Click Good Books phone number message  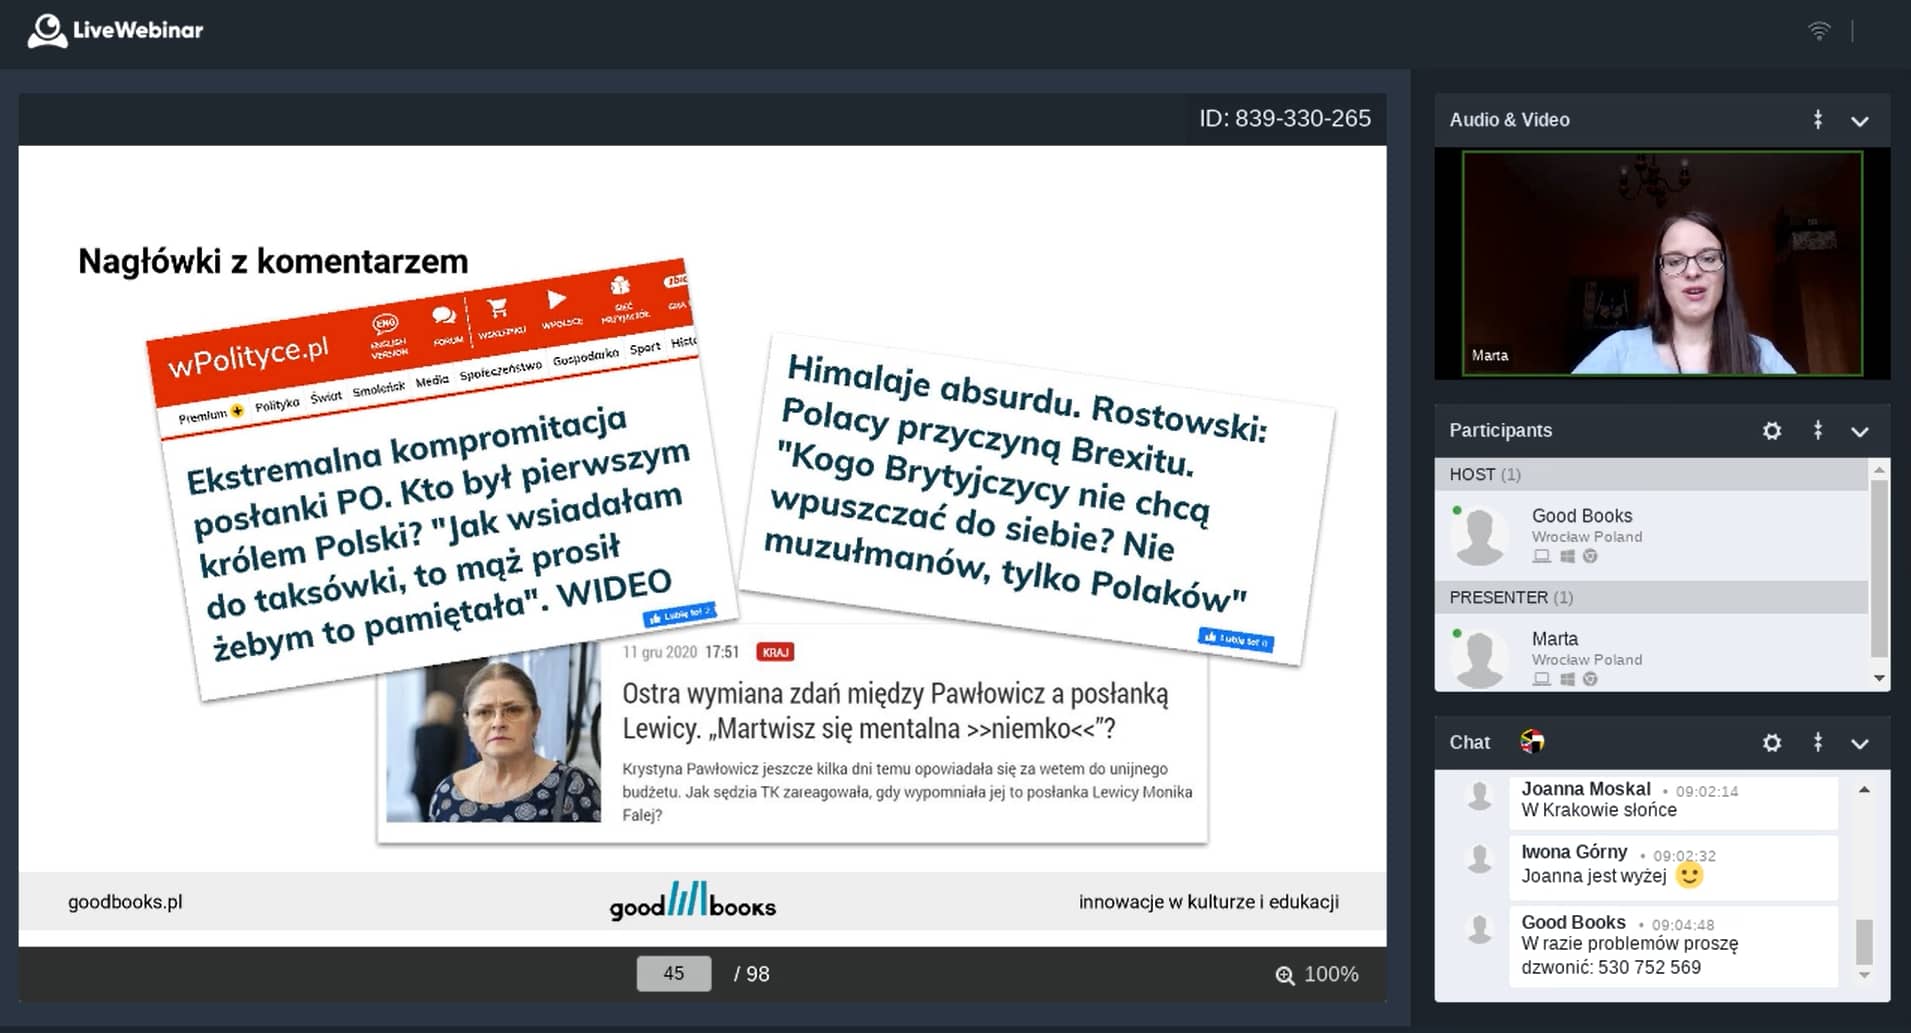1673,946
